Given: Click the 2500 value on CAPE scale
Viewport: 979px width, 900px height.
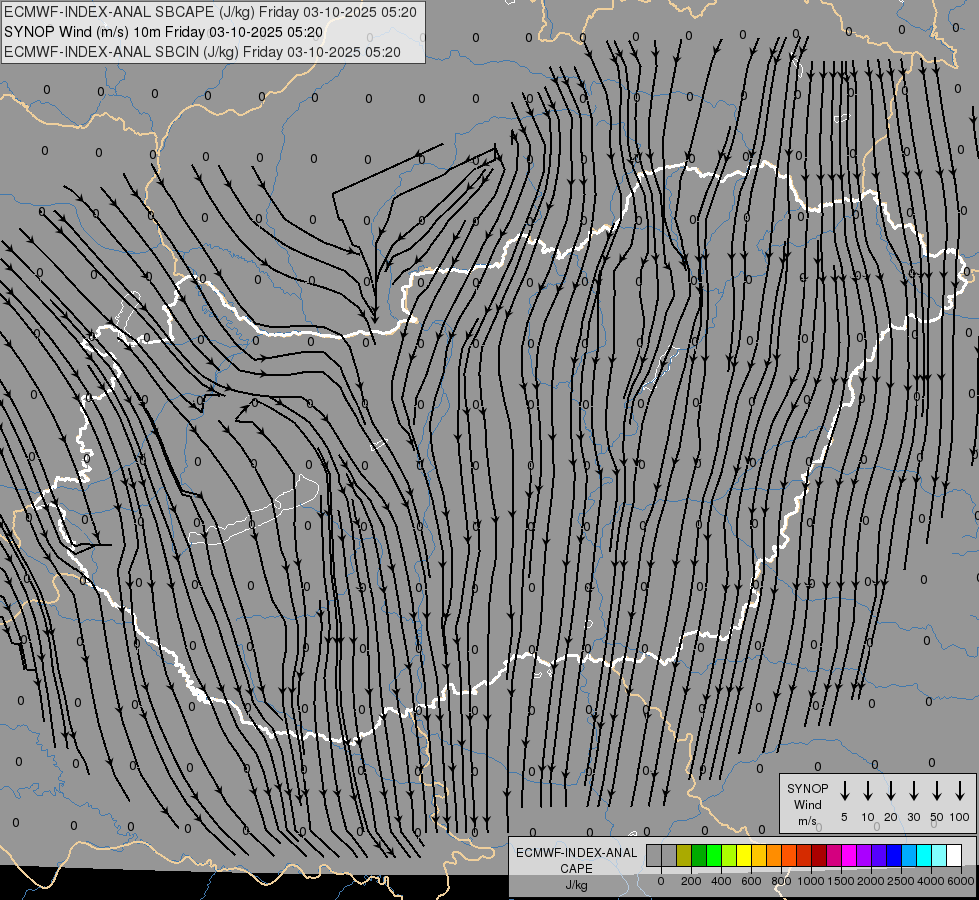Looking at the screenshot, I should point(901,881).
